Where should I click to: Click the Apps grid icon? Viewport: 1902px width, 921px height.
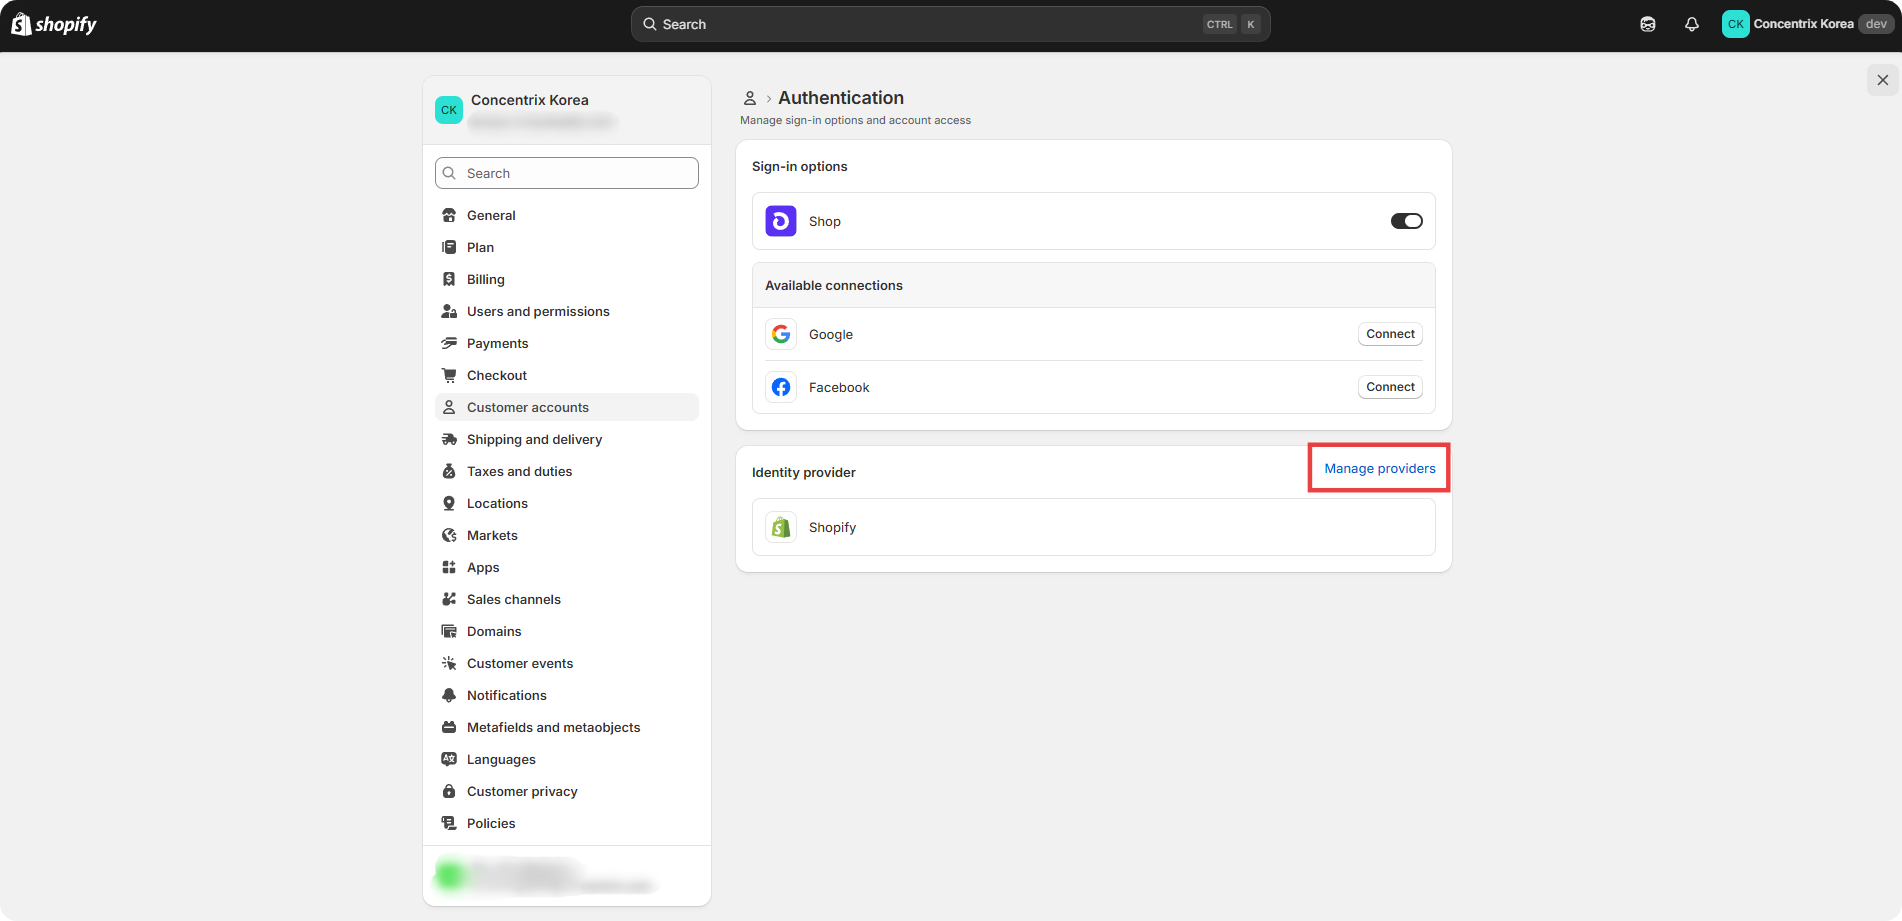[449, 567]
